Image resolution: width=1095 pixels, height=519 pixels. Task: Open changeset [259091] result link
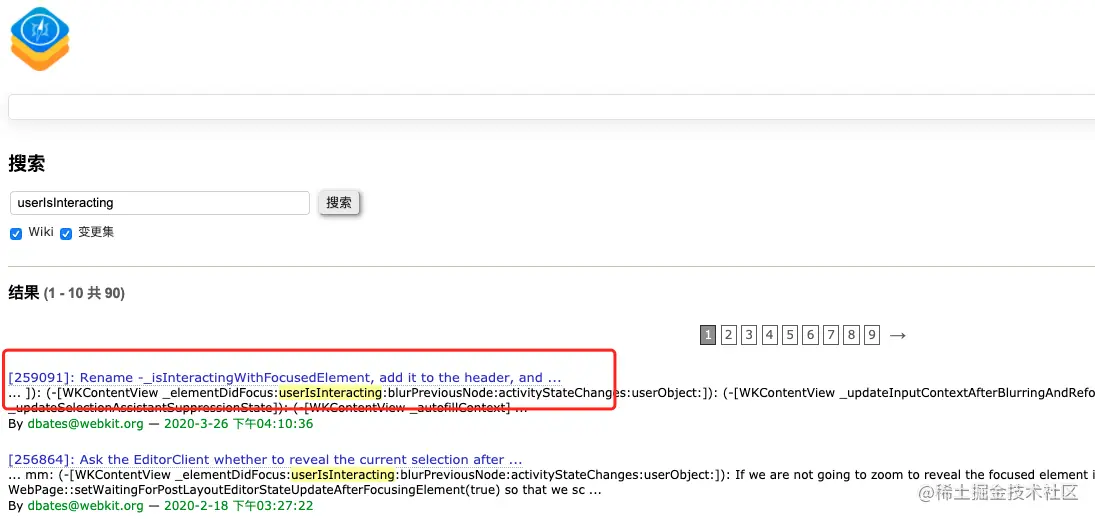[x=285, y=378]
